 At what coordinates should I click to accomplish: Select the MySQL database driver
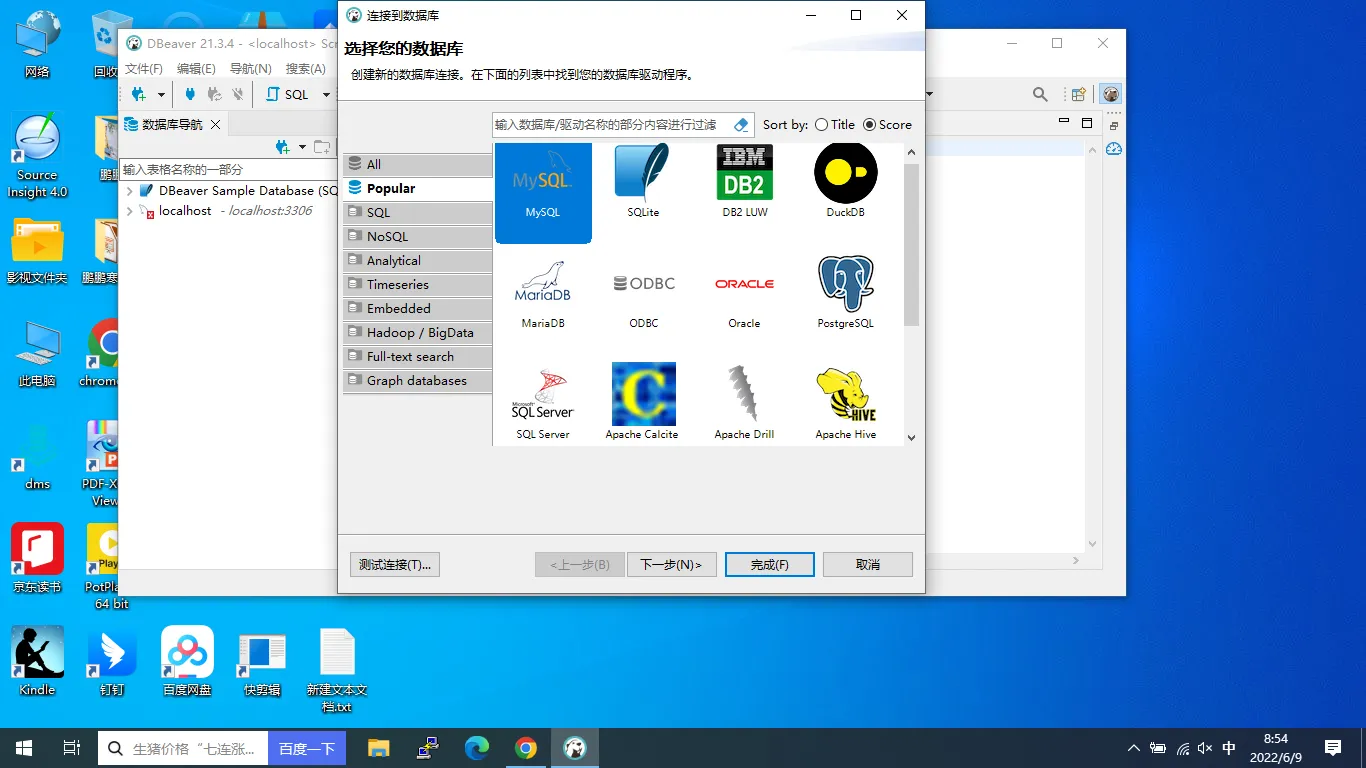(x=543, y=192)
